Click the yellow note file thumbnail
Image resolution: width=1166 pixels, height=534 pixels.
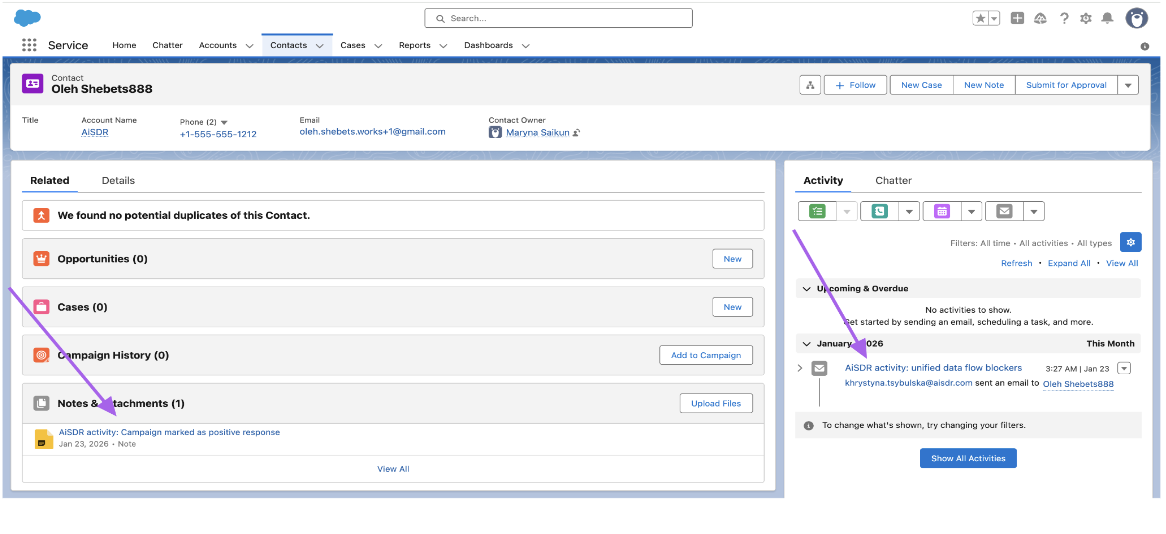44,439
